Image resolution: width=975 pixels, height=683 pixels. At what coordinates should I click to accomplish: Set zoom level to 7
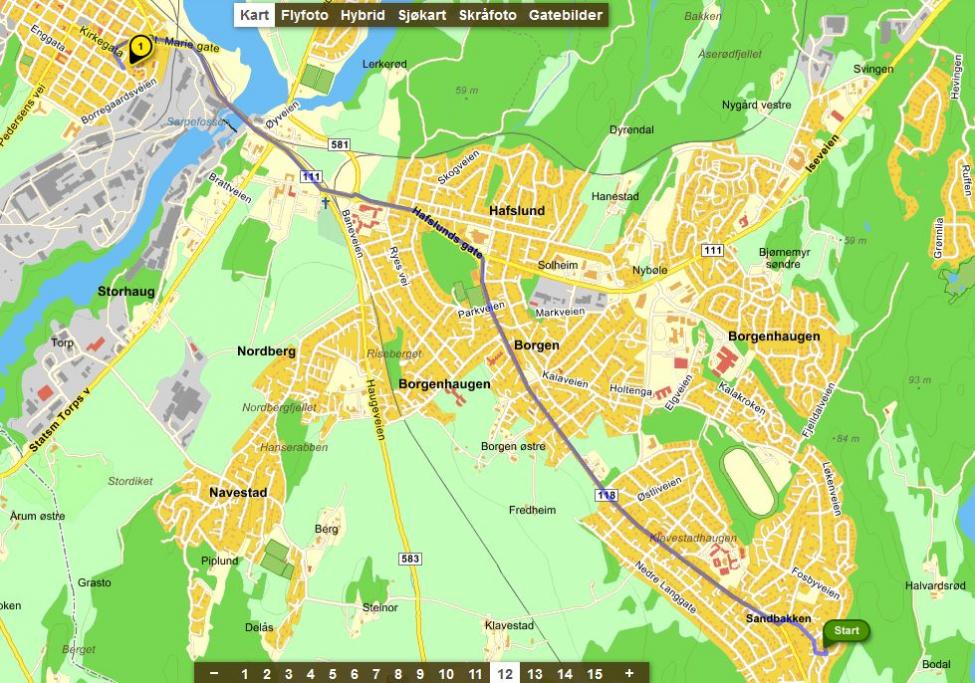pyautogui.click(x=376, y=674)
